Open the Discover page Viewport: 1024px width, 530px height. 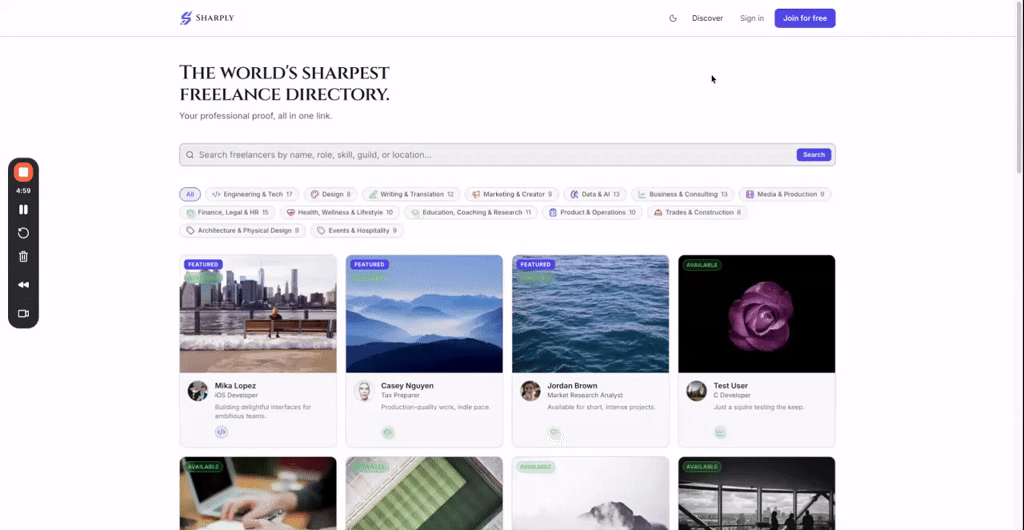click(707, 18)
